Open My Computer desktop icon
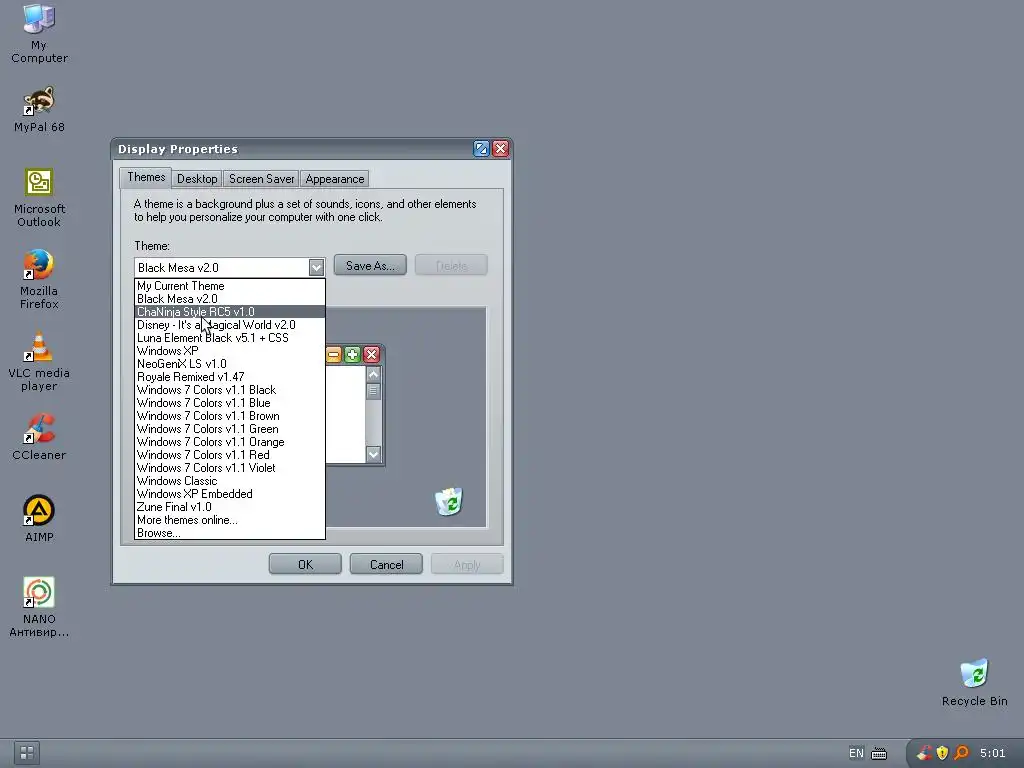 (39, 34)
